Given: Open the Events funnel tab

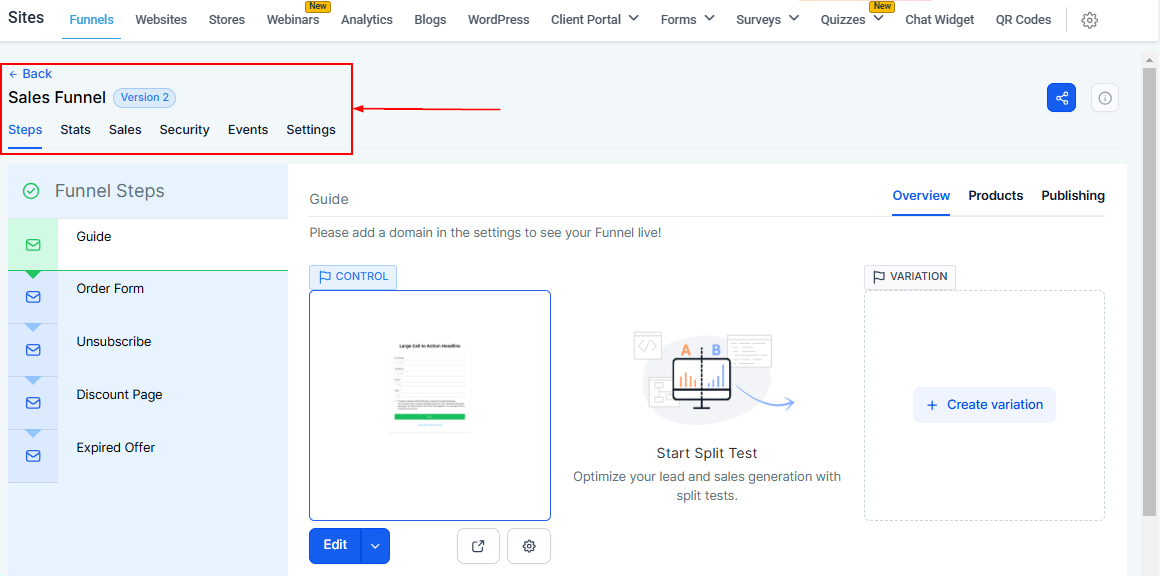Looking at the screenshot, I should coord(248,130).
